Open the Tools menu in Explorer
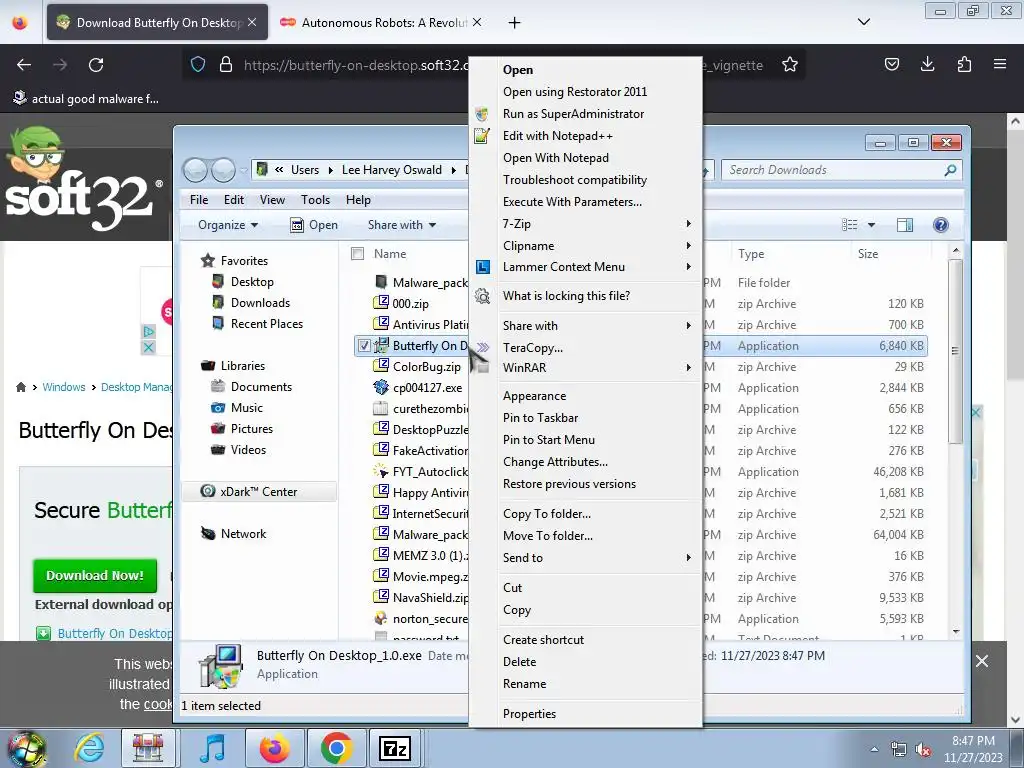1024x768 pixels. tap(315, 200)
